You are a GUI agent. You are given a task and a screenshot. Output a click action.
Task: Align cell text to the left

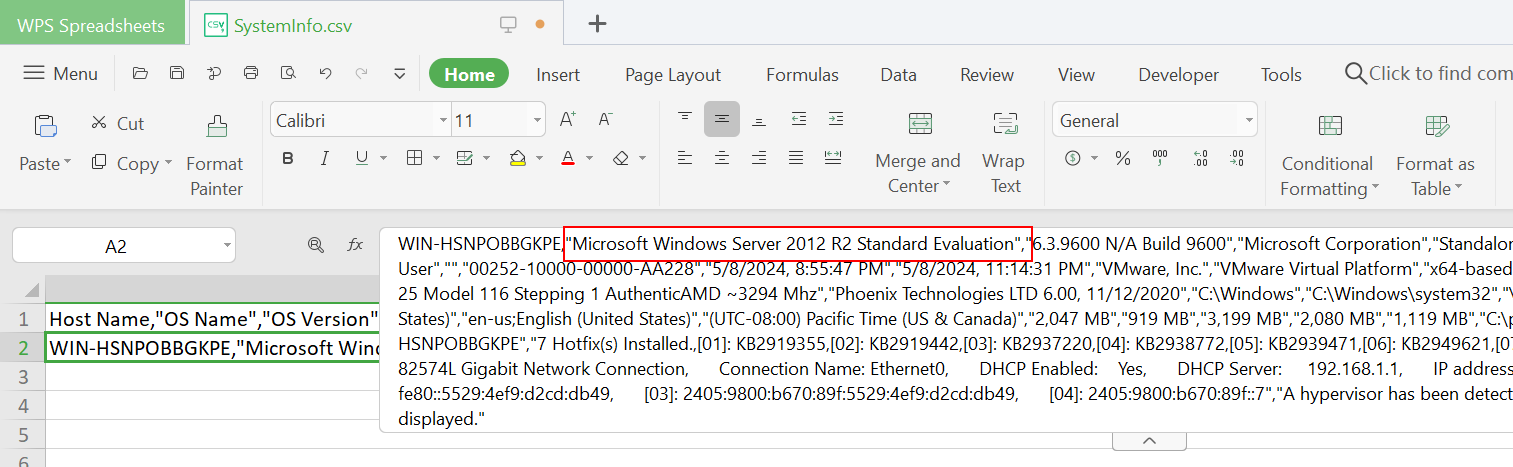[x=684, y=157]
